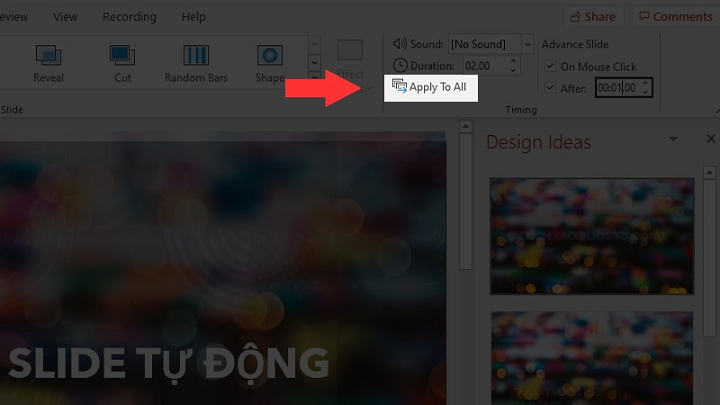Select the first Design Ideas thumbnail
Image resolution: width=720 pixels, height=405 pixels.
tap(592, 236)
